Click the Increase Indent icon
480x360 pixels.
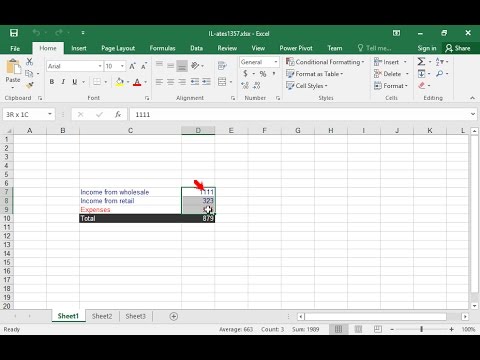pos(207,82)
